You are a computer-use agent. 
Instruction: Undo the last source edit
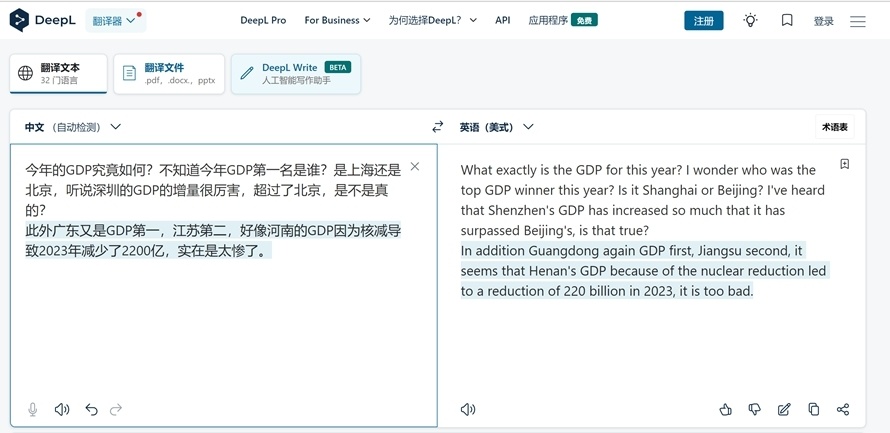click(x=91, y=409)
